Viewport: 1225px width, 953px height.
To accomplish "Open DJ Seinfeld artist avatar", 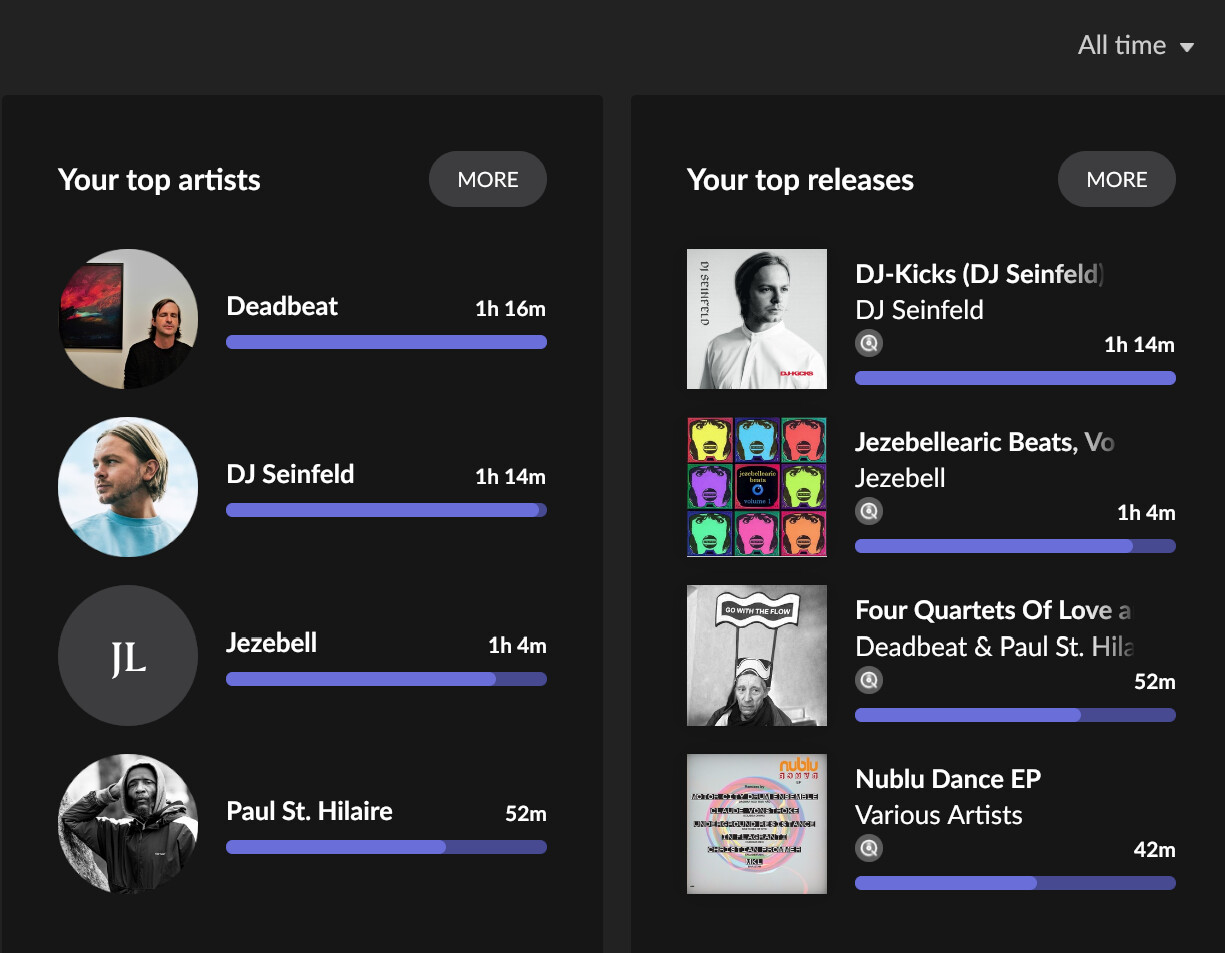I will (128, 487).
